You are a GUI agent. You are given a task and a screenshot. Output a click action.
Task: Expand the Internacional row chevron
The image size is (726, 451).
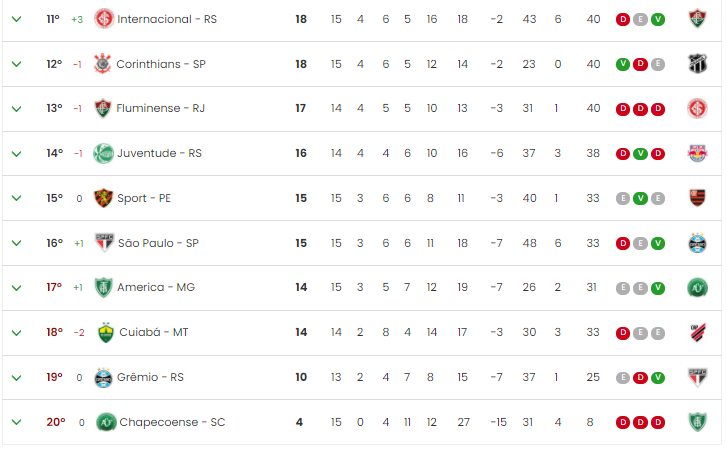point(17,19)
